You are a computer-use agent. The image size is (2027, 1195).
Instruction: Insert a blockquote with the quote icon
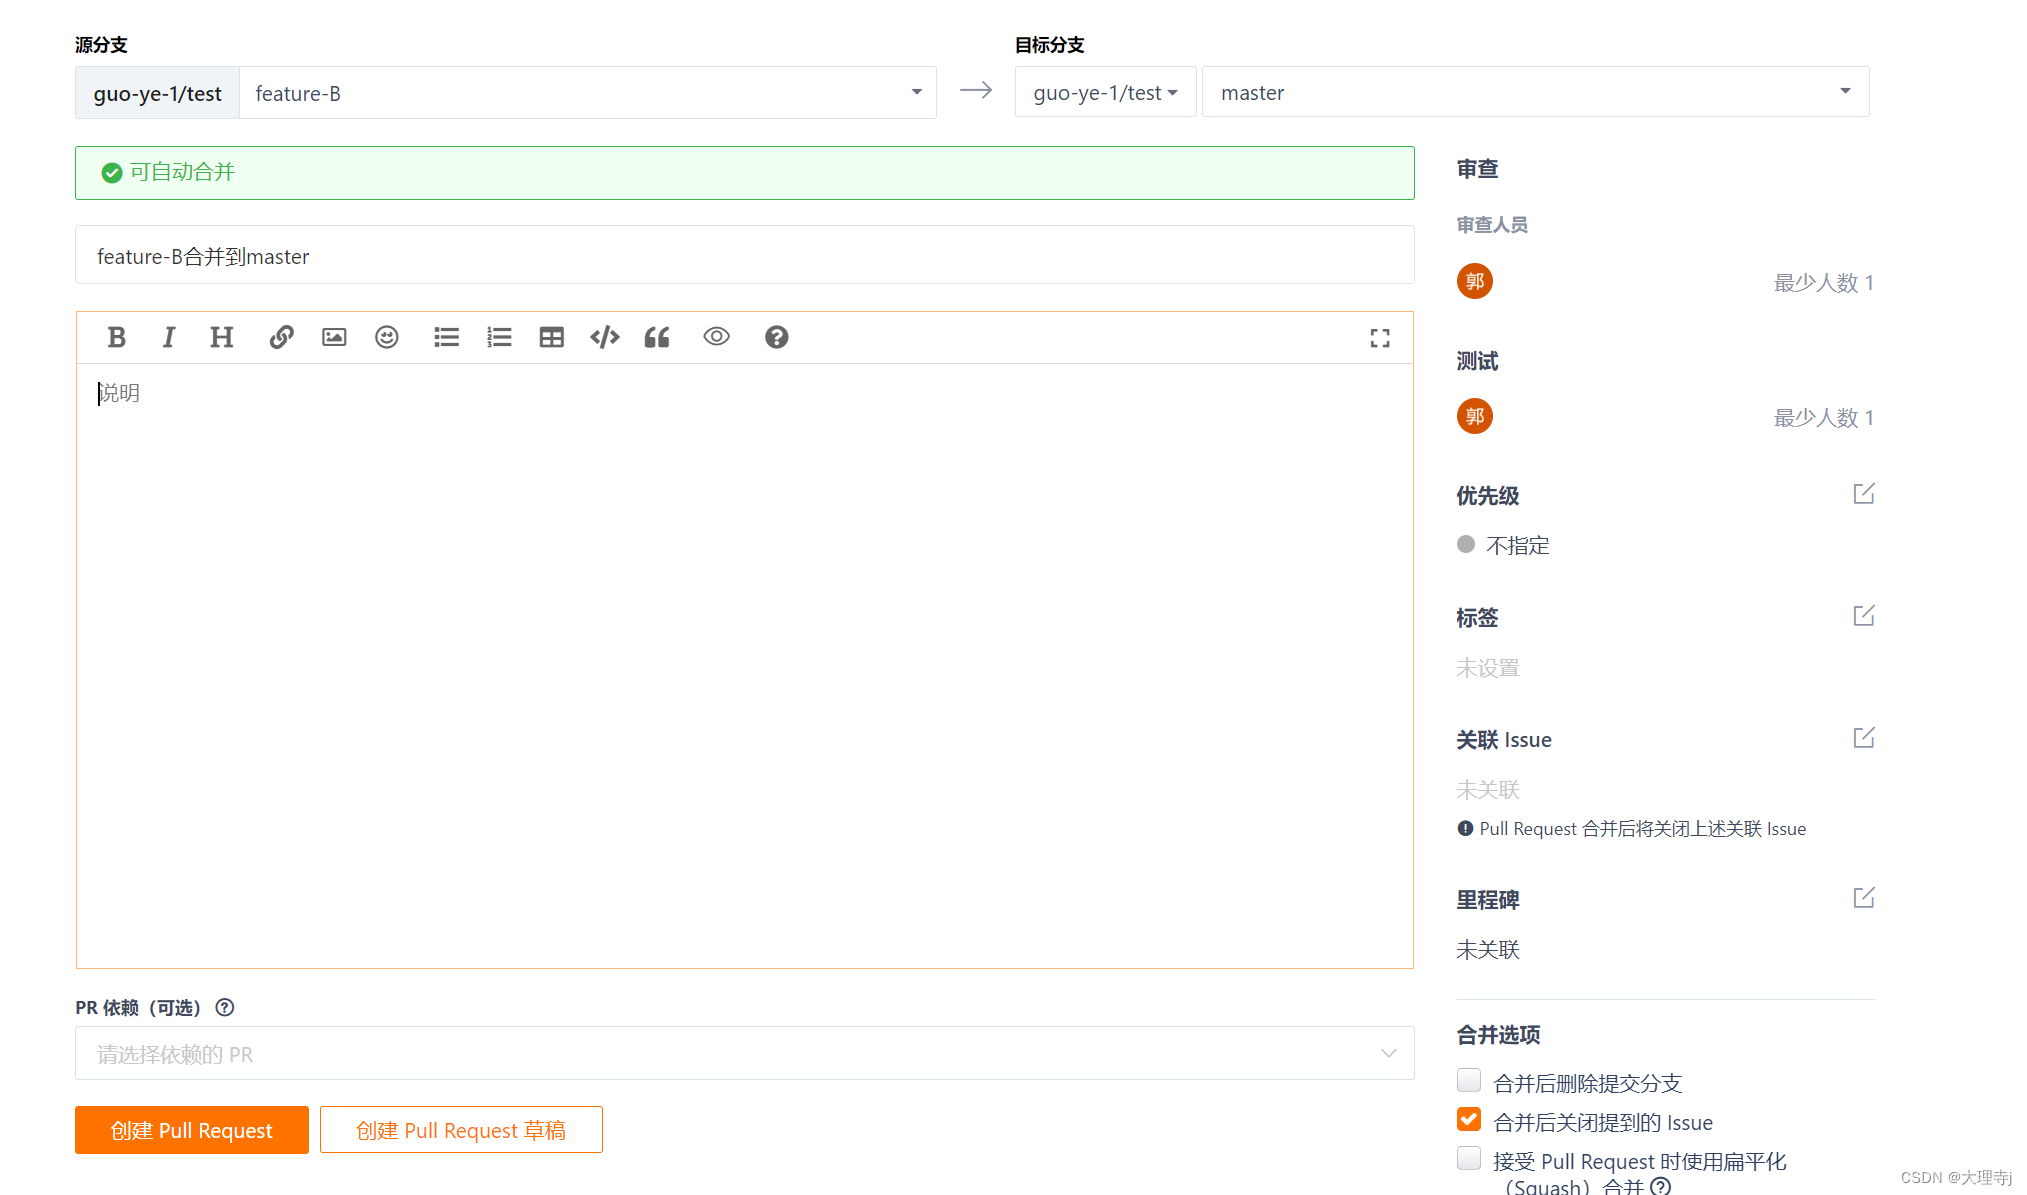coord(657,338)
